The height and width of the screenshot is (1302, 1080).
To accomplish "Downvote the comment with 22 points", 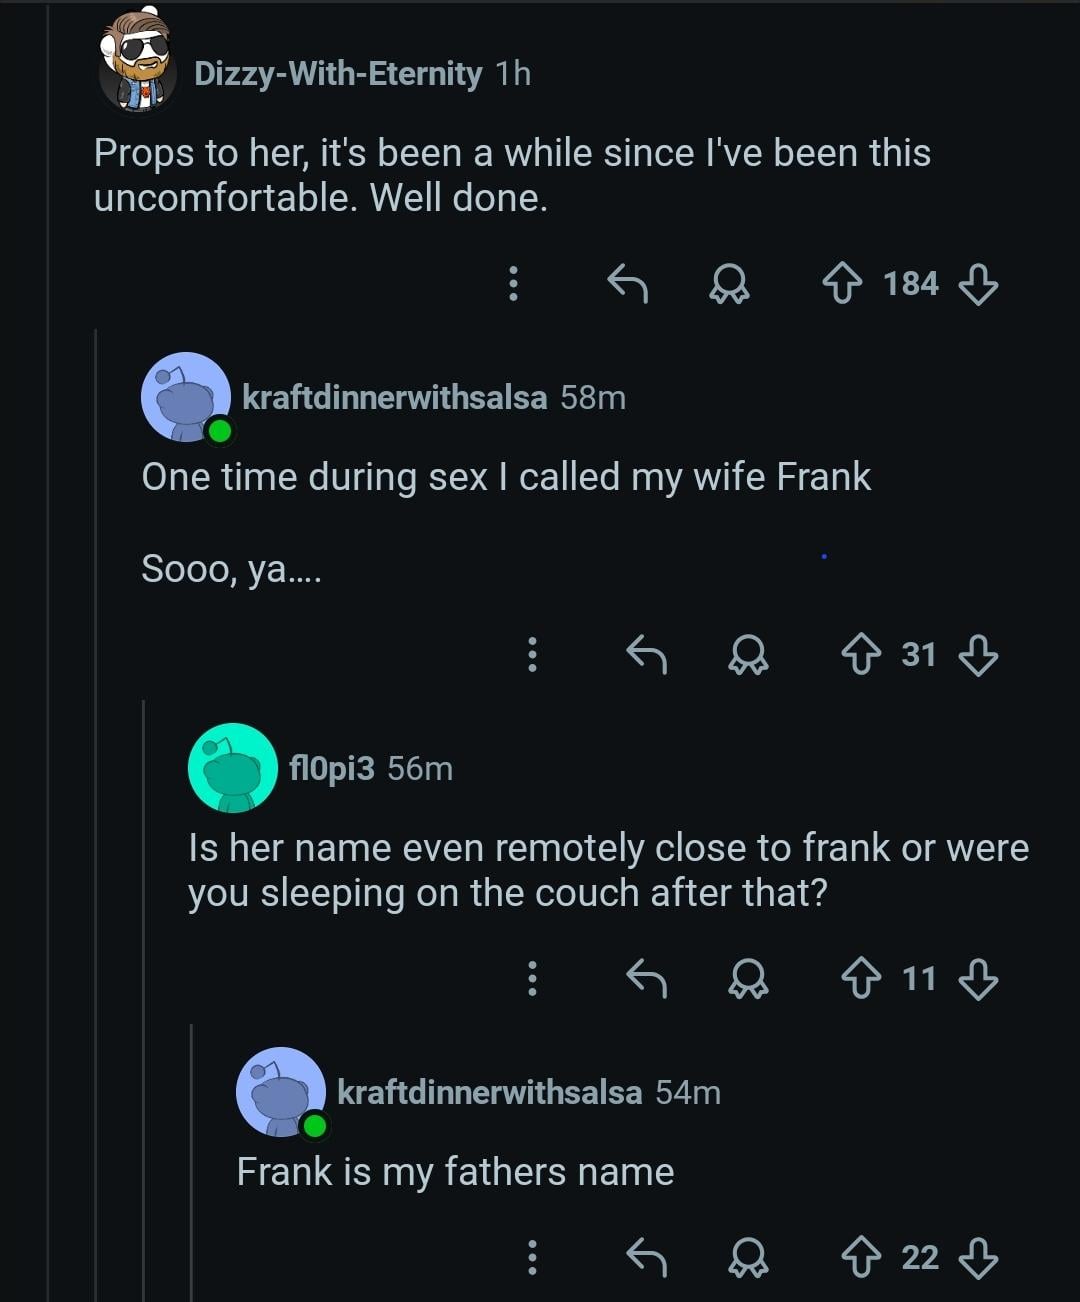I will pyautogui.click(x=977, y=1257).
